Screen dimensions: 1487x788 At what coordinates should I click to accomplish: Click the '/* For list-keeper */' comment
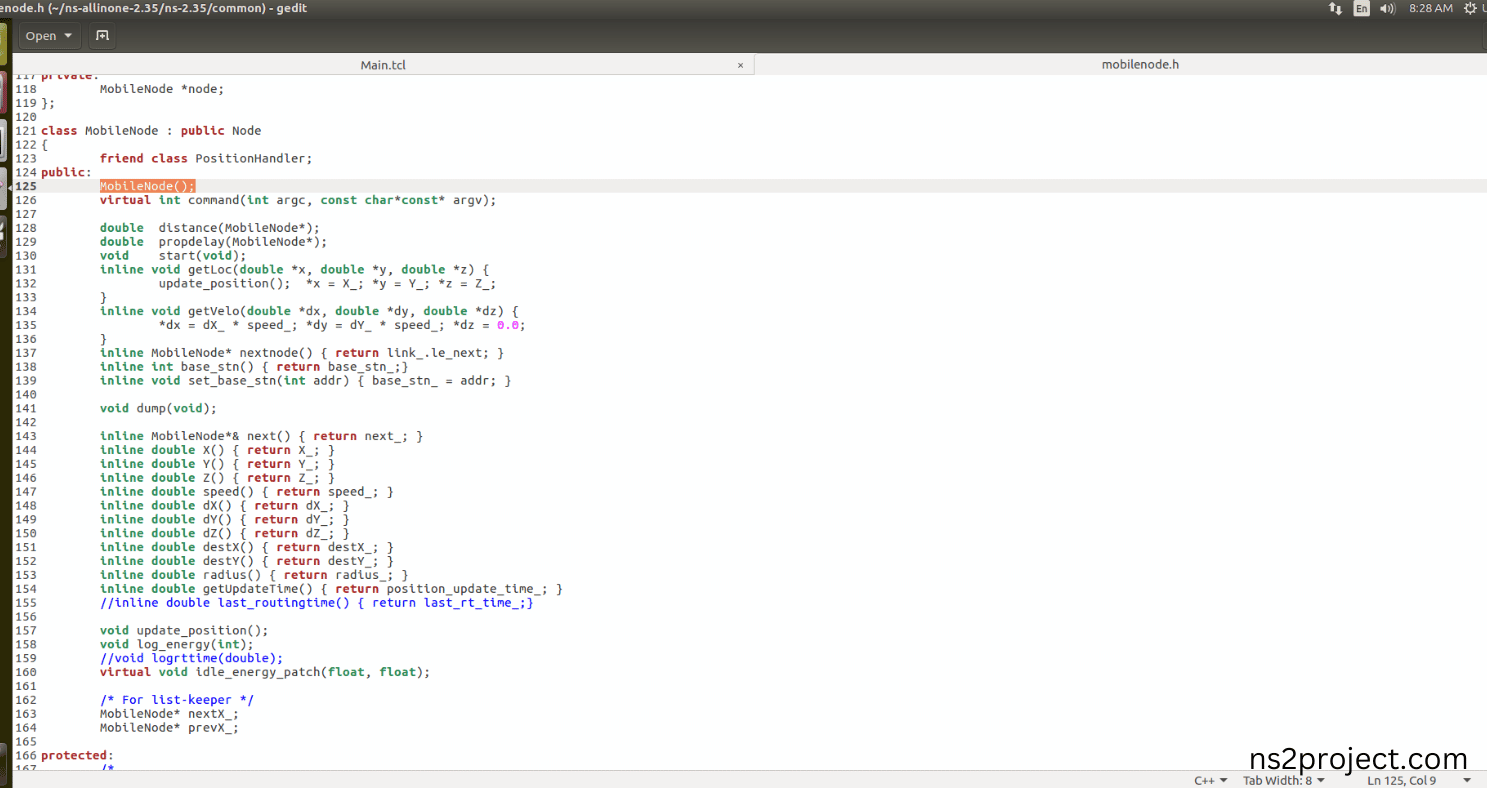(x=177, y=700)
